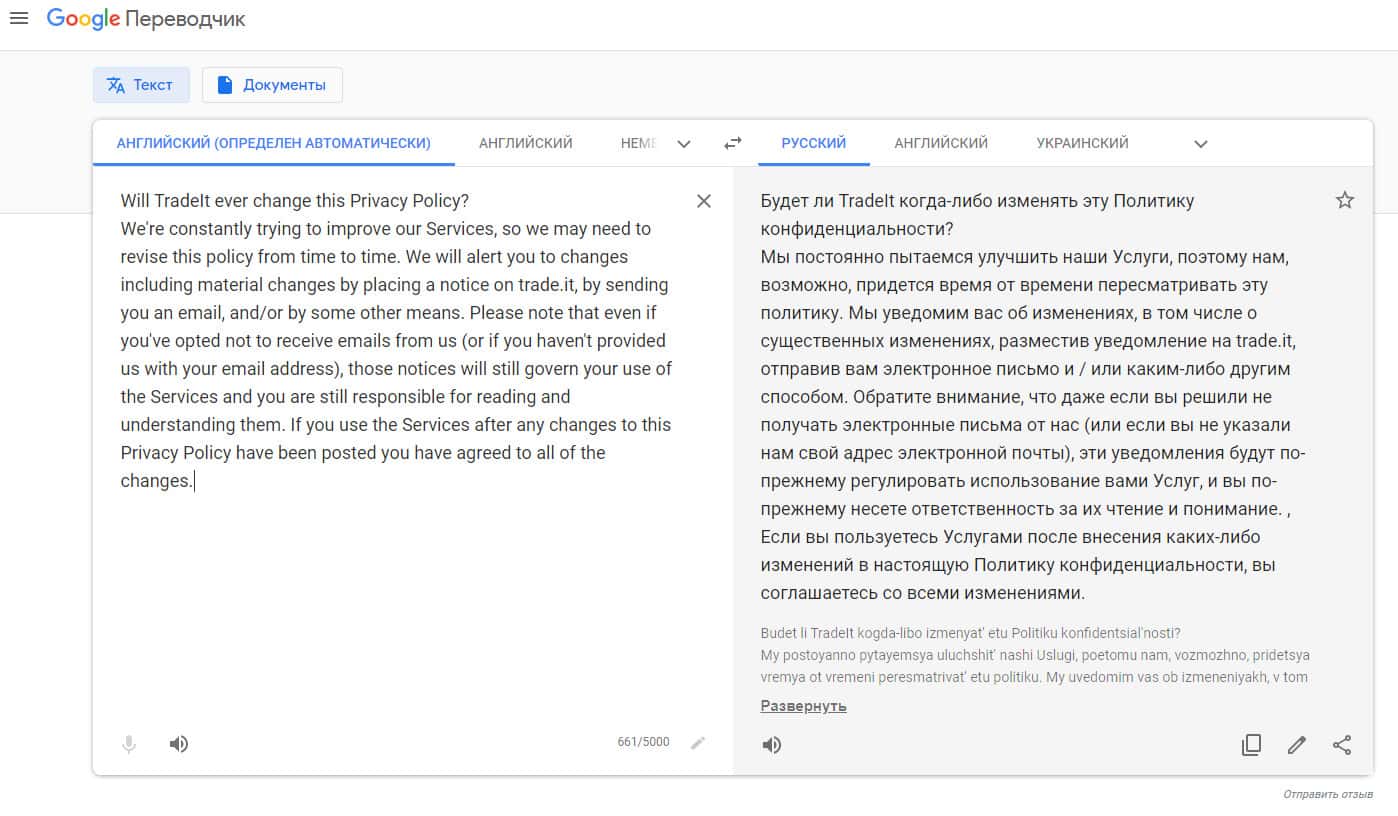Click the Отправить отзыв feedback link
Image resolution: width=1398 pixels, height=816 pixels.
click(x=1328, y=794)
